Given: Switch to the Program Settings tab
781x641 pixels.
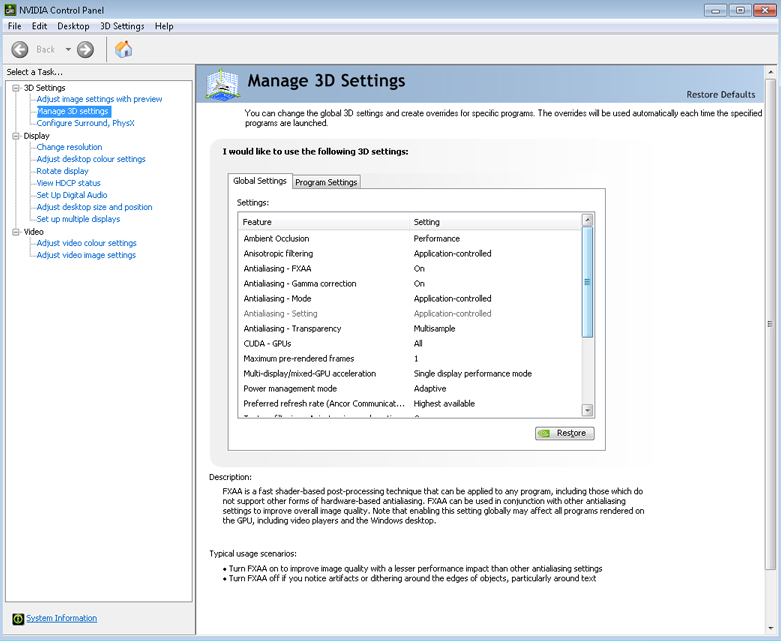Looking at the screenshot, I should 326,182.
